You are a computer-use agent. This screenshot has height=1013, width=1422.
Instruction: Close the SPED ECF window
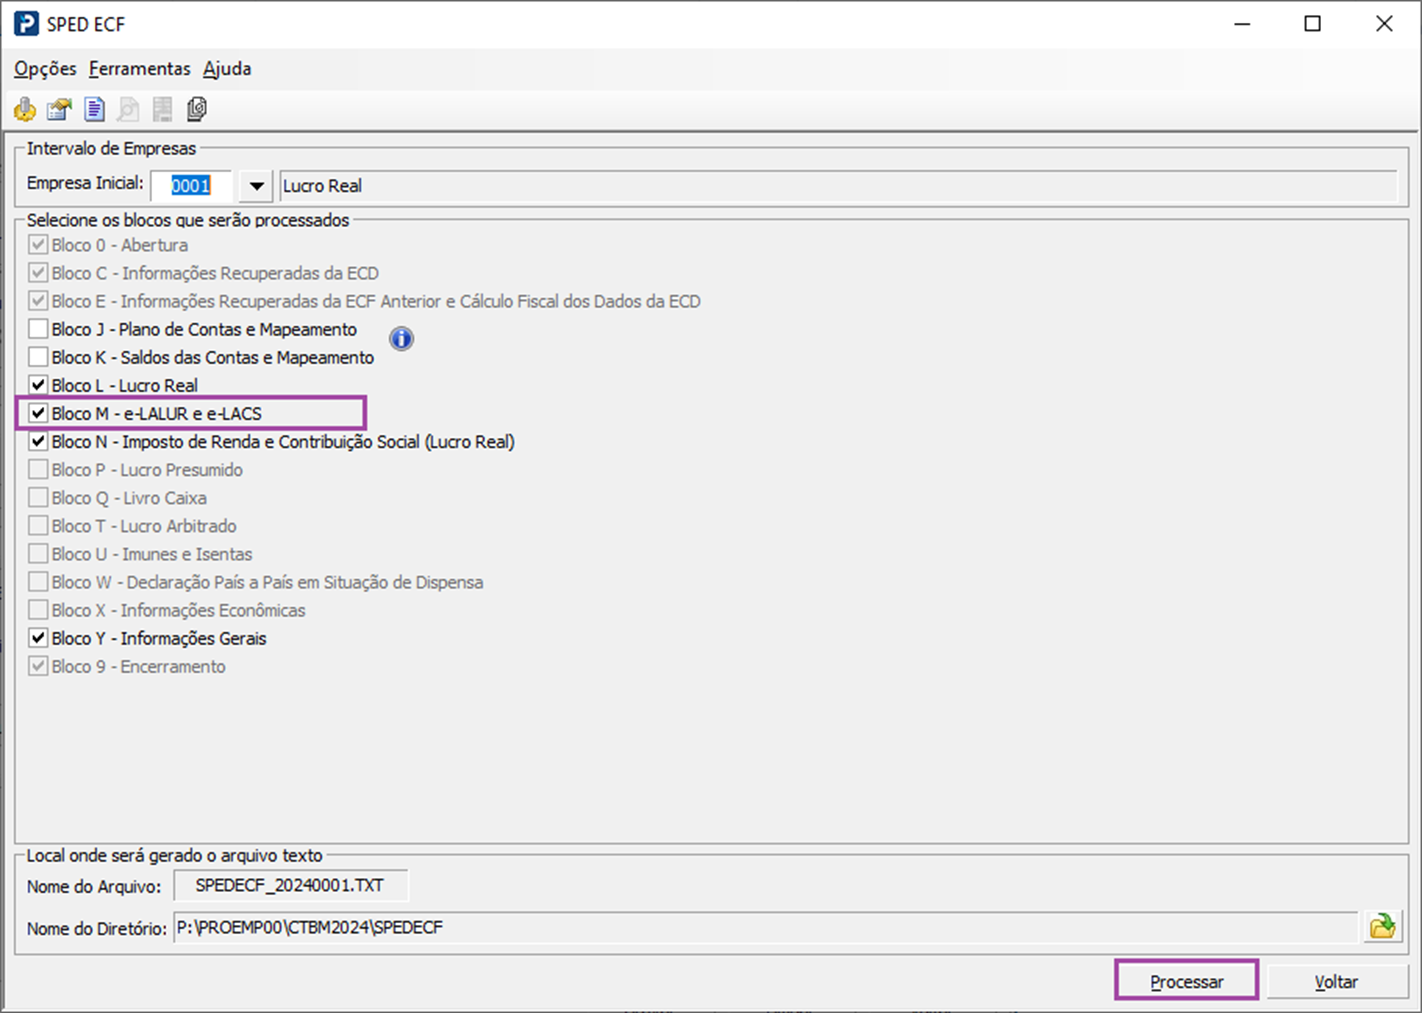tap(1384, 24)
